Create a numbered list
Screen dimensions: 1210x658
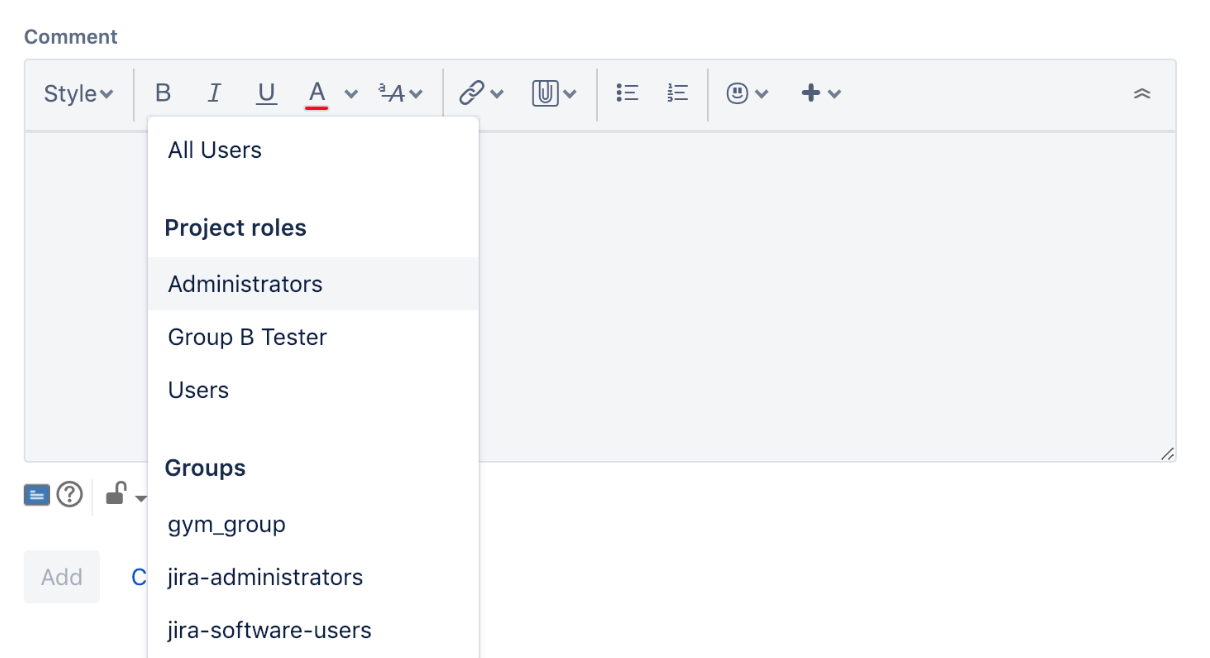tap(676, 93)
